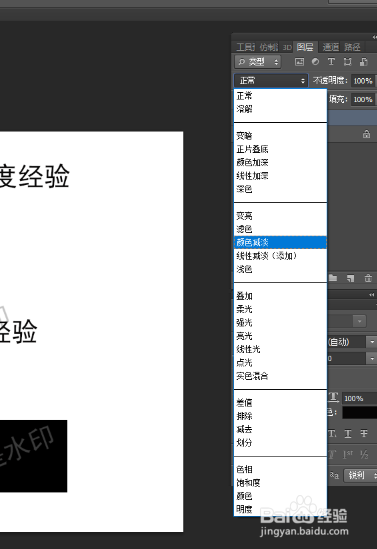Switch to the 路径 tab

[x=352, y=47]
